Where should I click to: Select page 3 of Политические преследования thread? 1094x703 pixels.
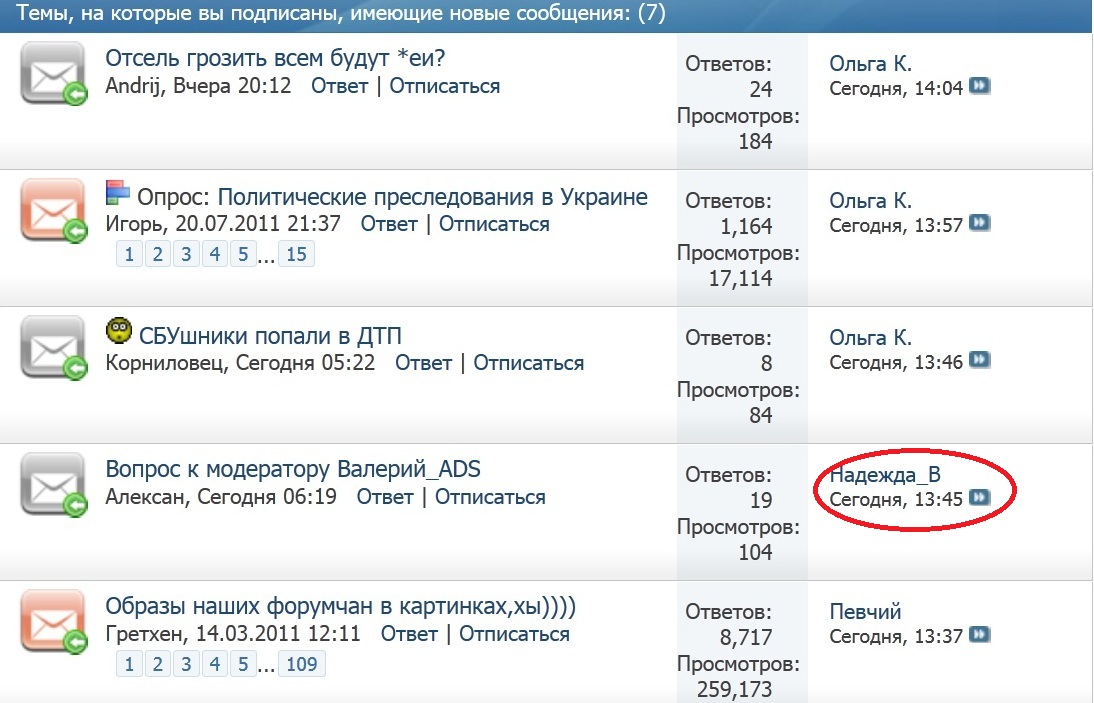point(185,254)
